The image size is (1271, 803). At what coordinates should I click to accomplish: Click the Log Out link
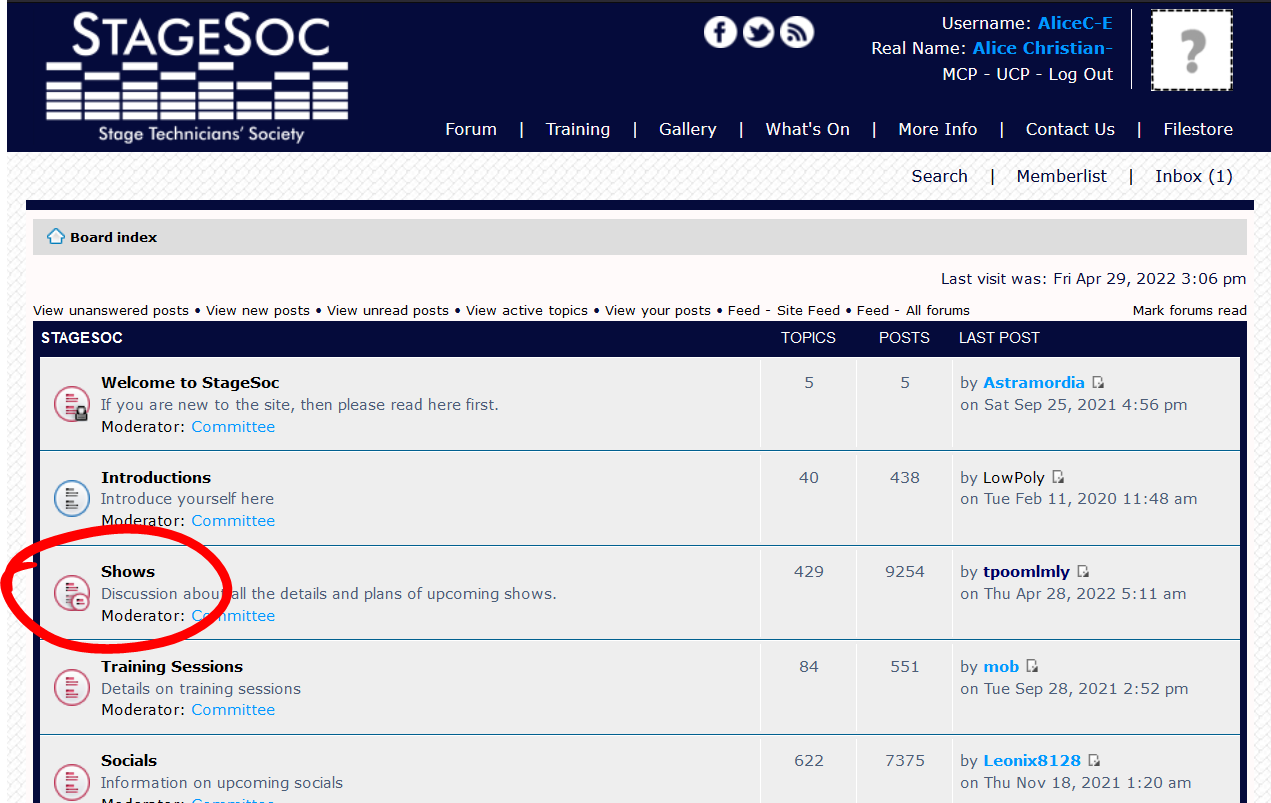click(x=1080, y=74)
